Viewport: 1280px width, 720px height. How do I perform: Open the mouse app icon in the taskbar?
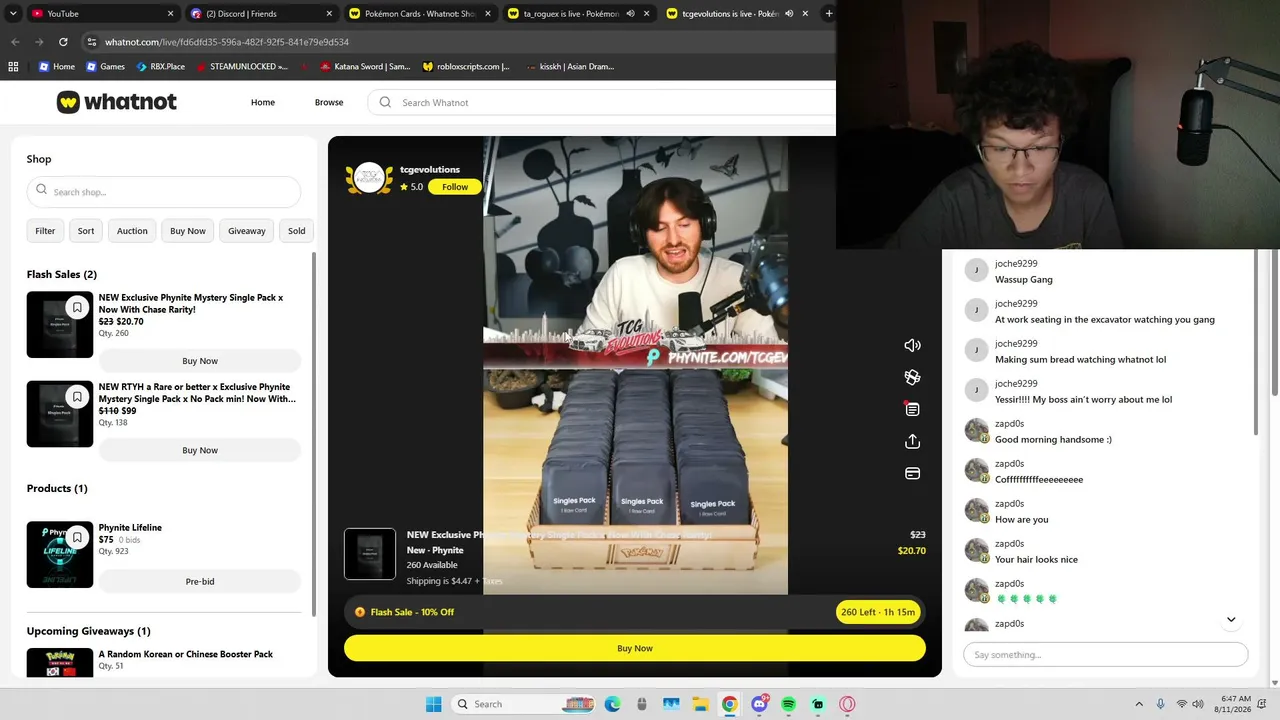(x=642, y=704)
